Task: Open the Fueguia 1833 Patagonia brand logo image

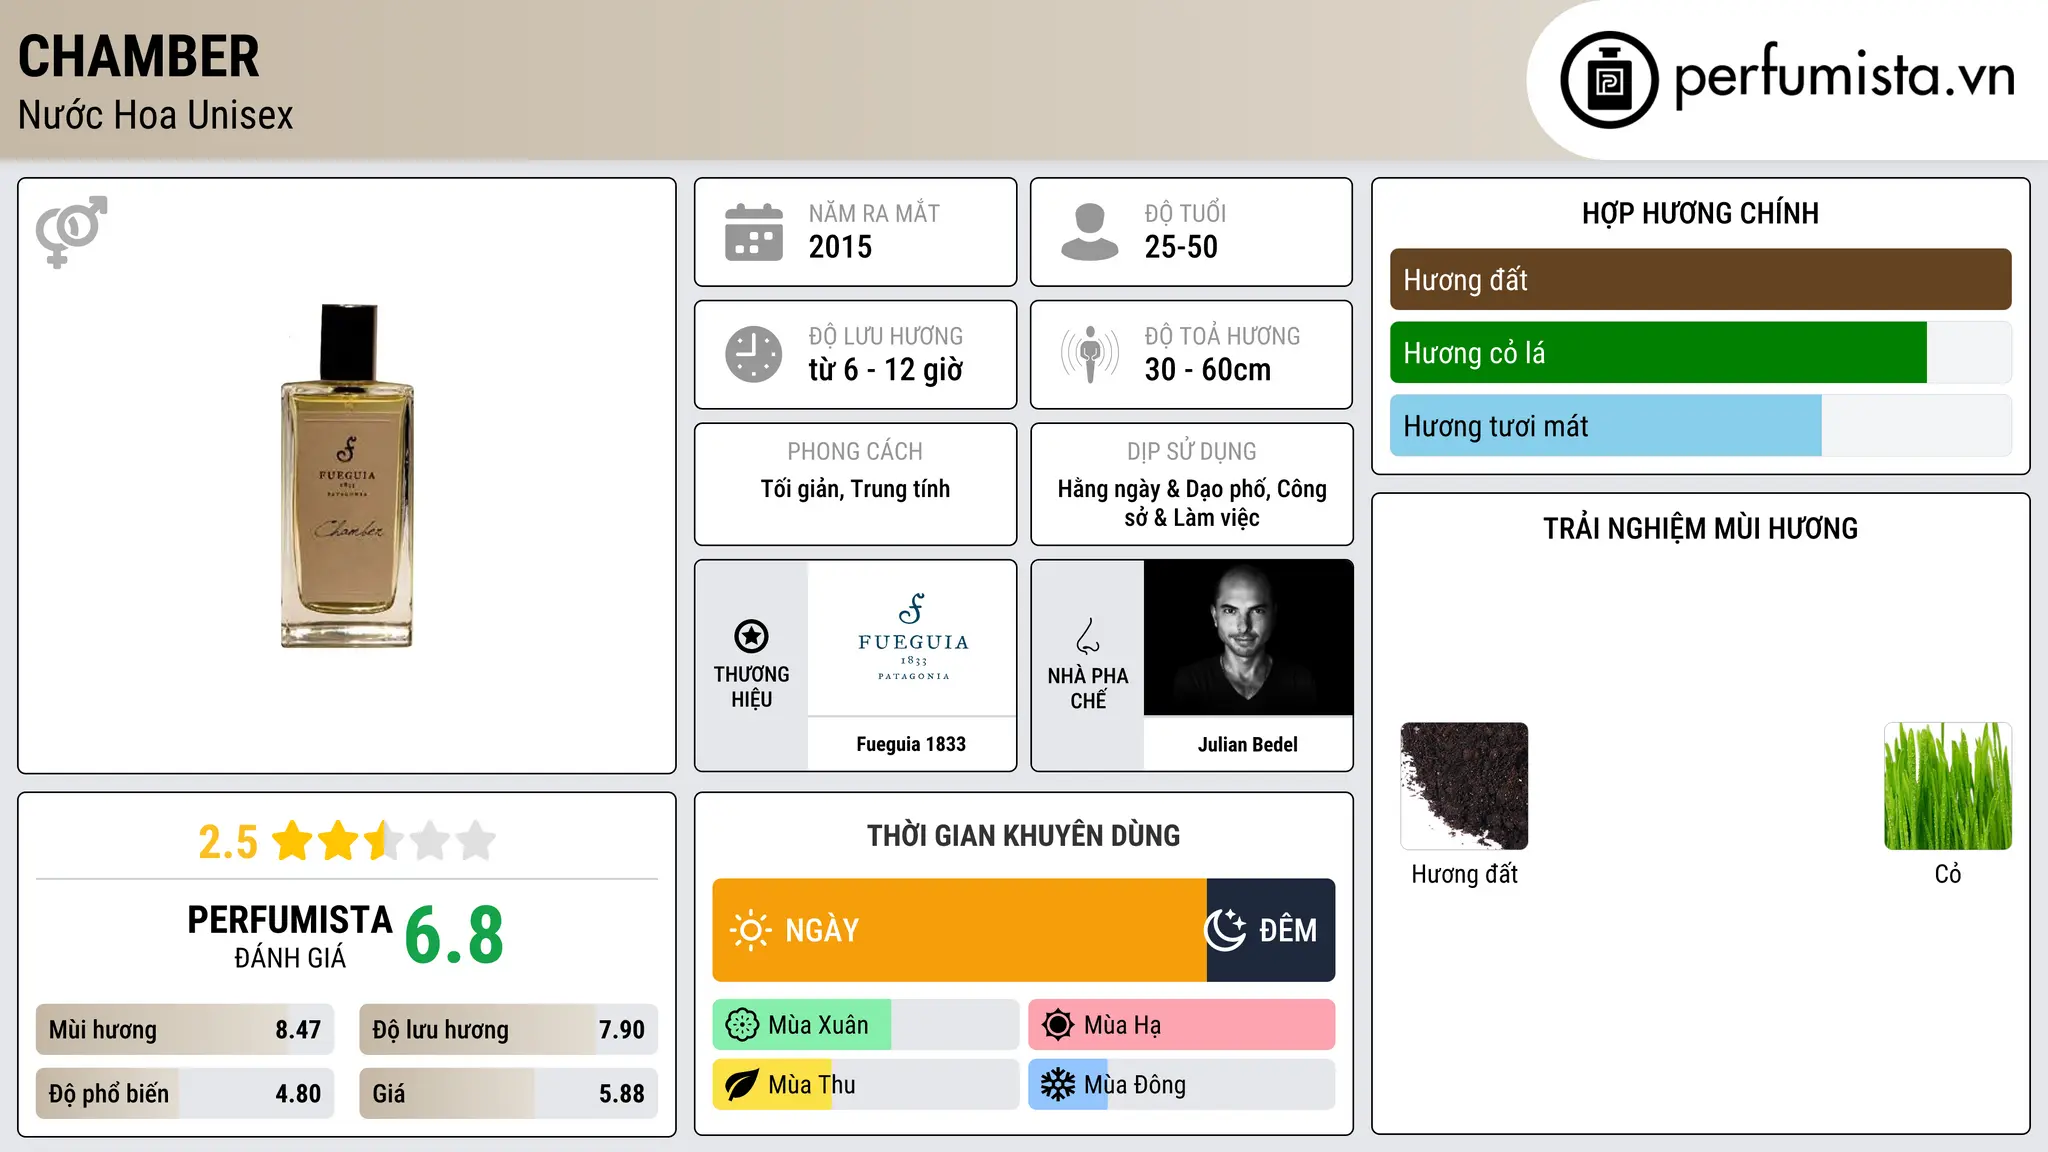Action: click(912, 637)
